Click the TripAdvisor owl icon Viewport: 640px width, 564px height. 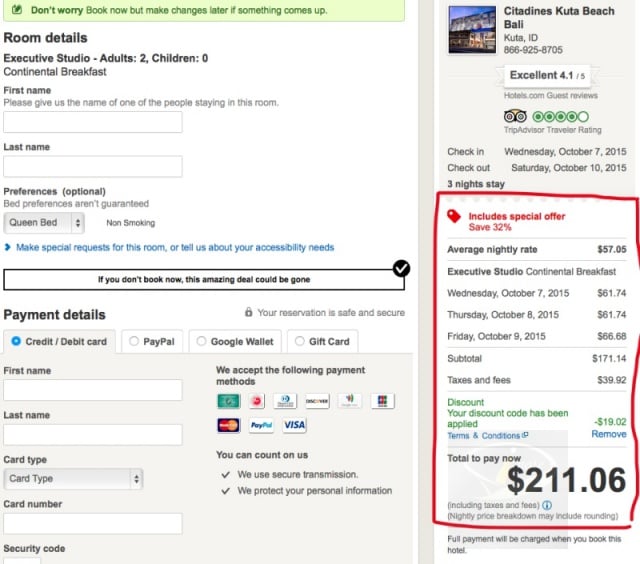click(515, 116)
